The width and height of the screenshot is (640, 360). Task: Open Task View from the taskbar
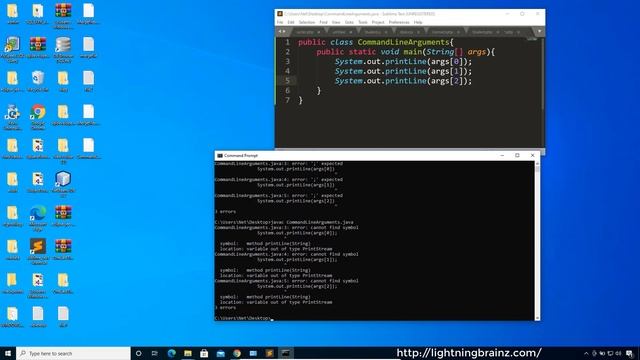pyautogui.click(x=155, y=353)
